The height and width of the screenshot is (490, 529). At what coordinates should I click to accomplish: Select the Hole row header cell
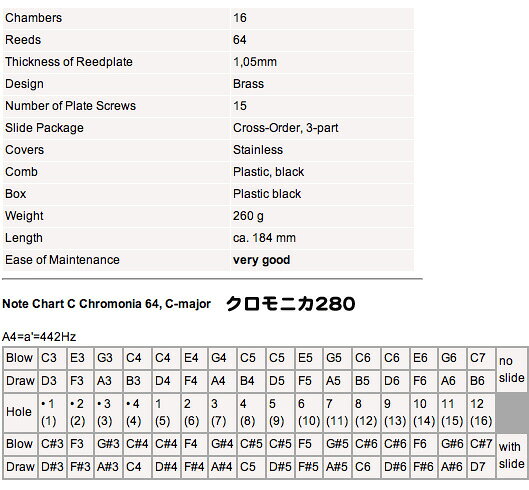20,412
